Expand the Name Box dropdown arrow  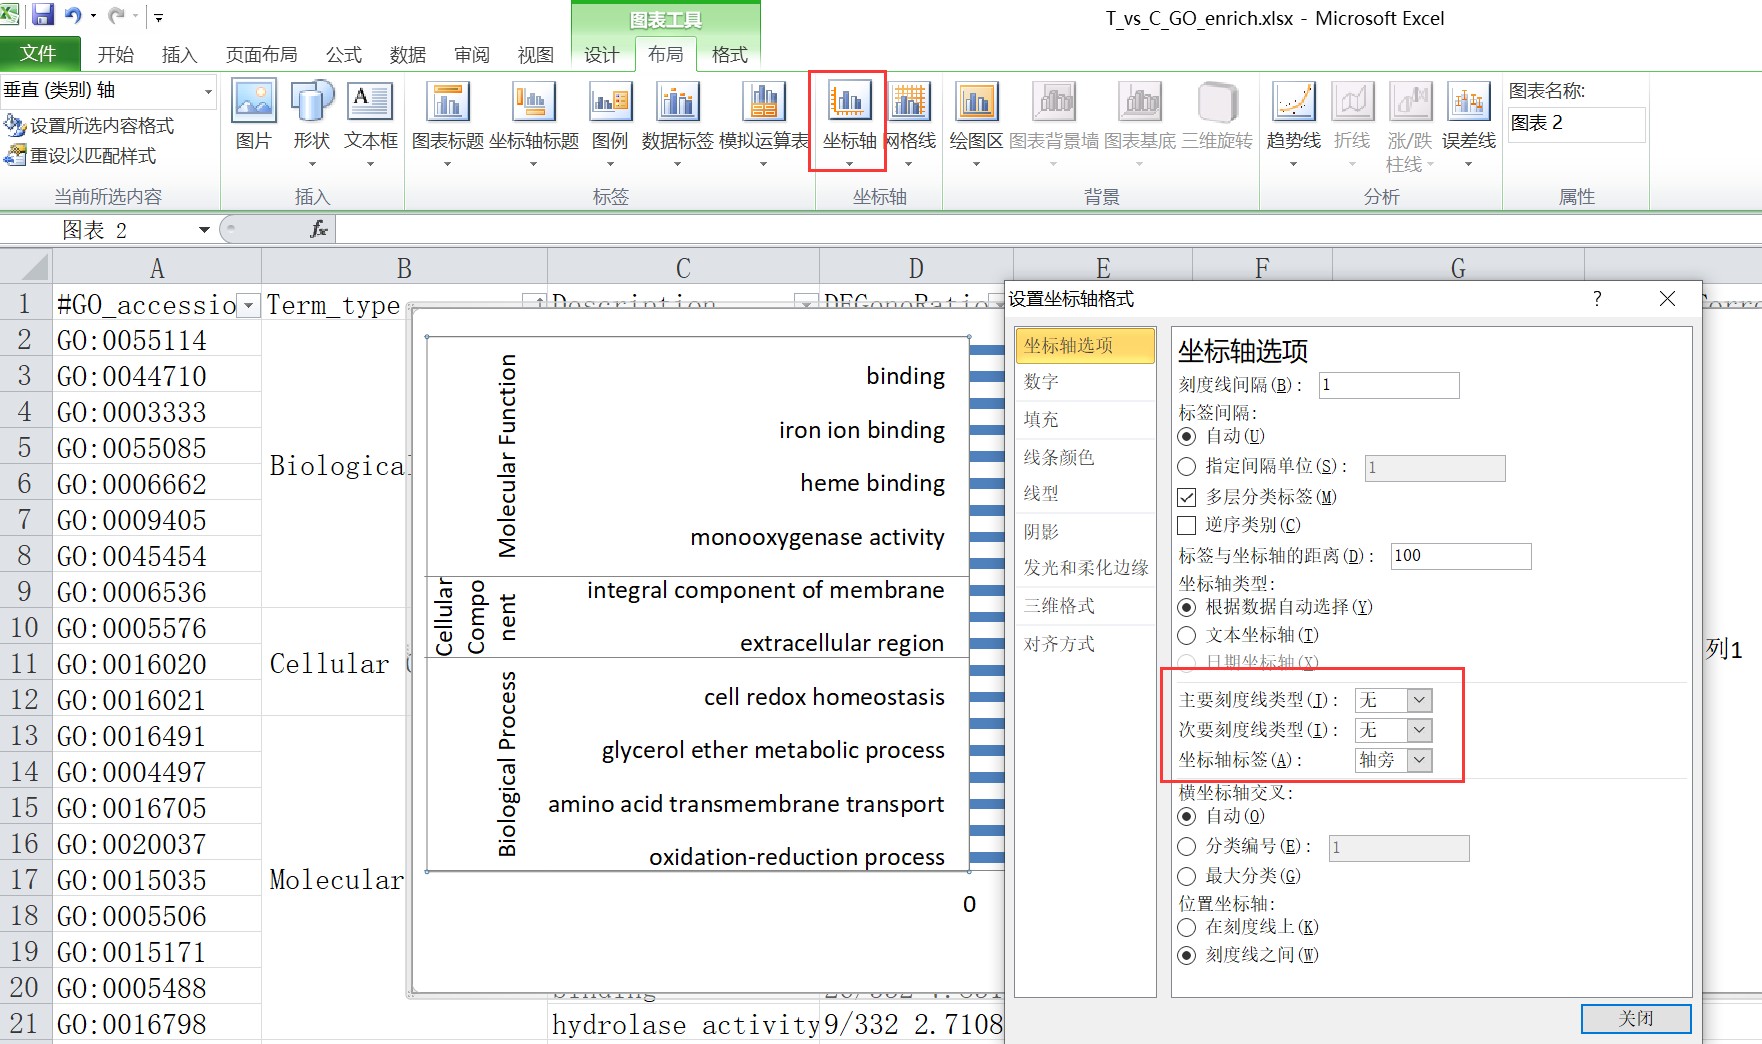204,230
